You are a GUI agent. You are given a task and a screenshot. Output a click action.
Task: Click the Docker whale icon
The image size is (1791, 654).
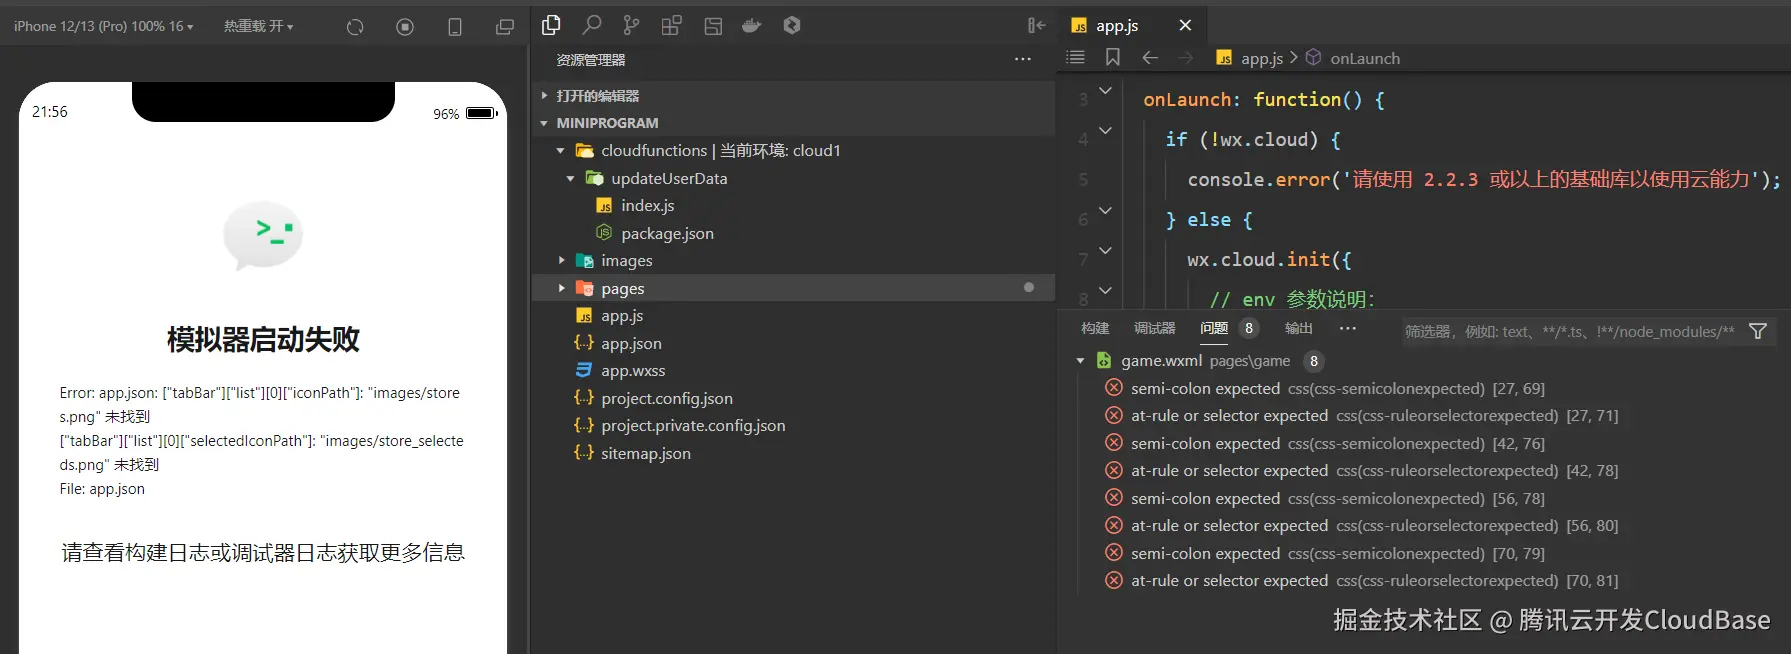pos(751,26)
